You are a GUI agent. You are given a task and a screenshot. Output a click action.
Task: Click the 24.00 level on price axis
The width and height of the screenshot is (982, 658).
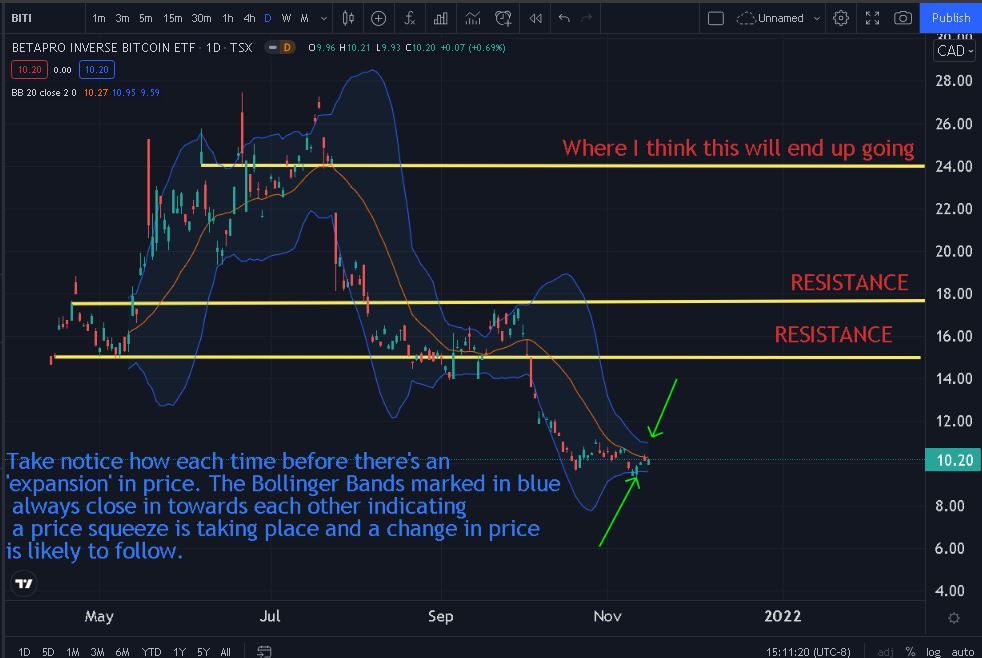click(x=953, y=166)
